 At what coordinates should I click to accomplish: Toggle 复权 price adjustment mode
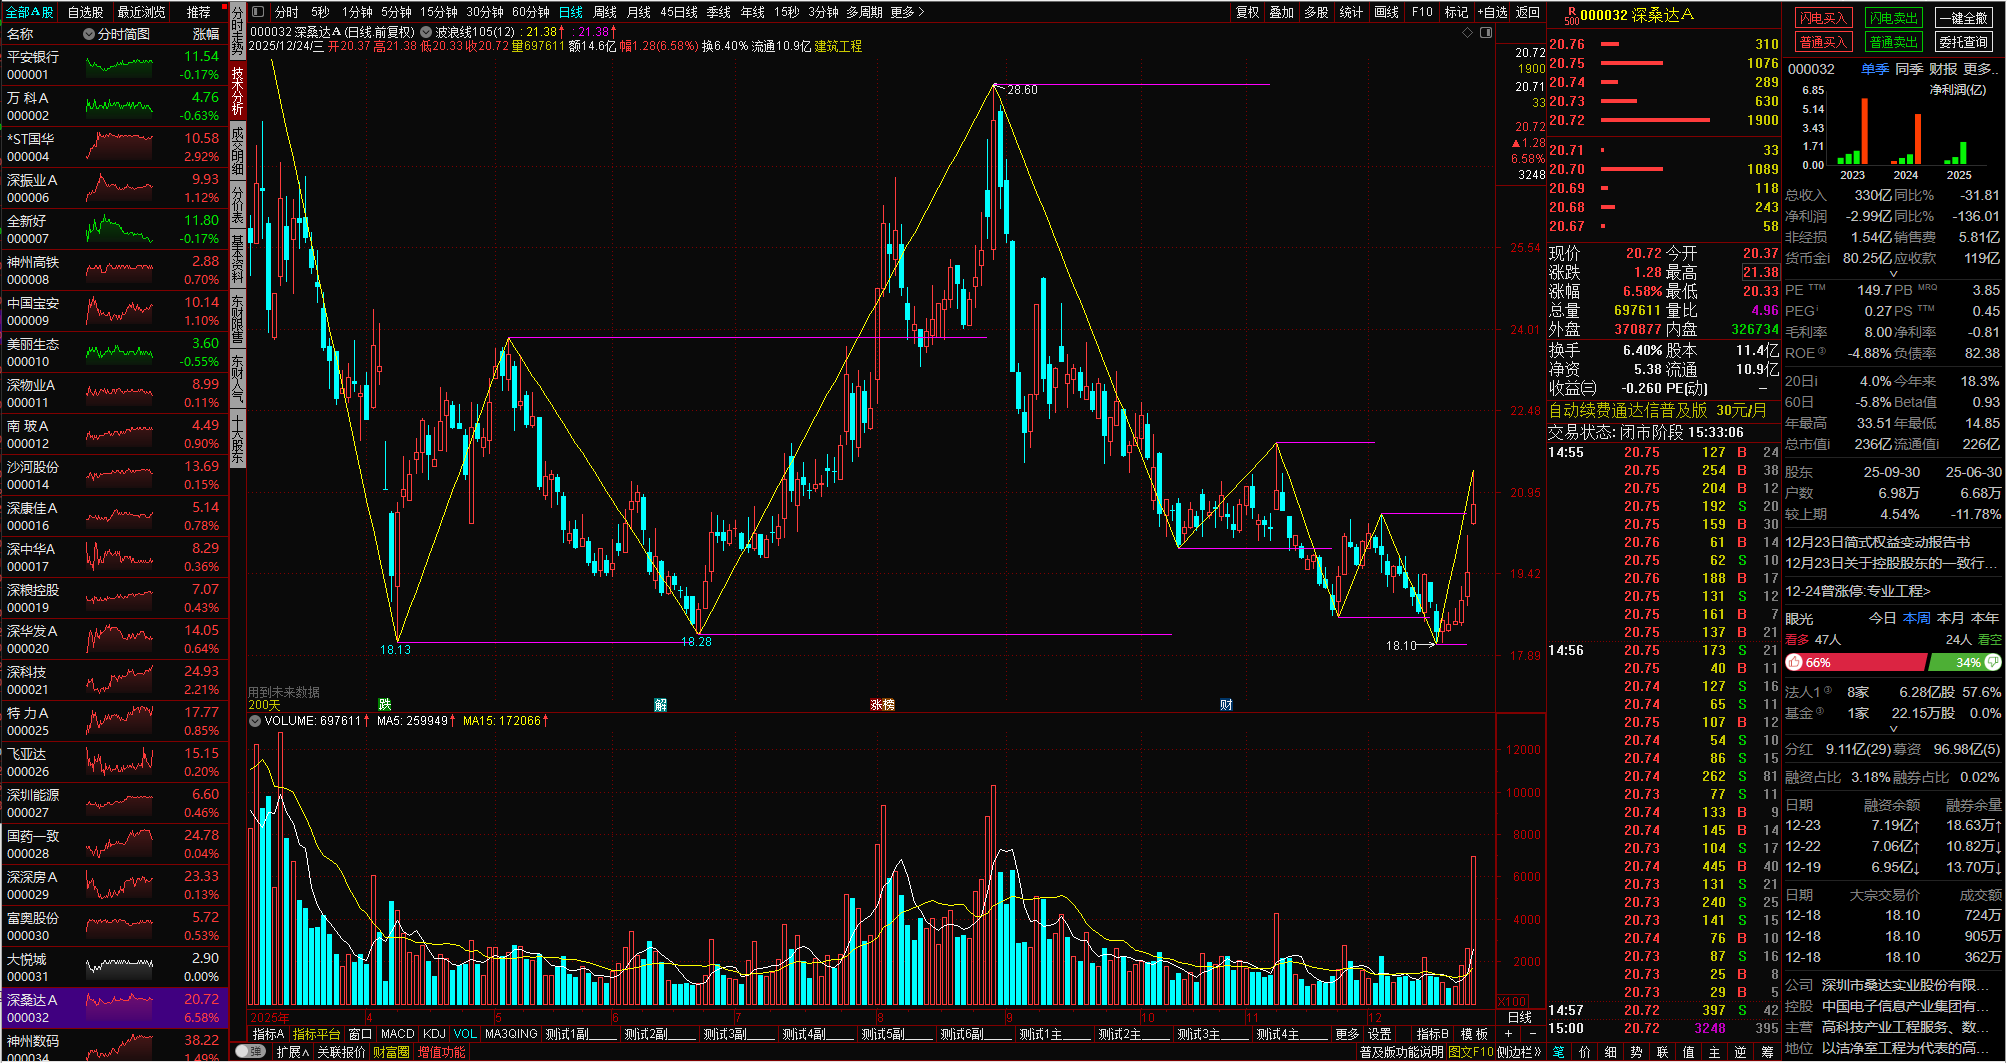pos(1247,12)
